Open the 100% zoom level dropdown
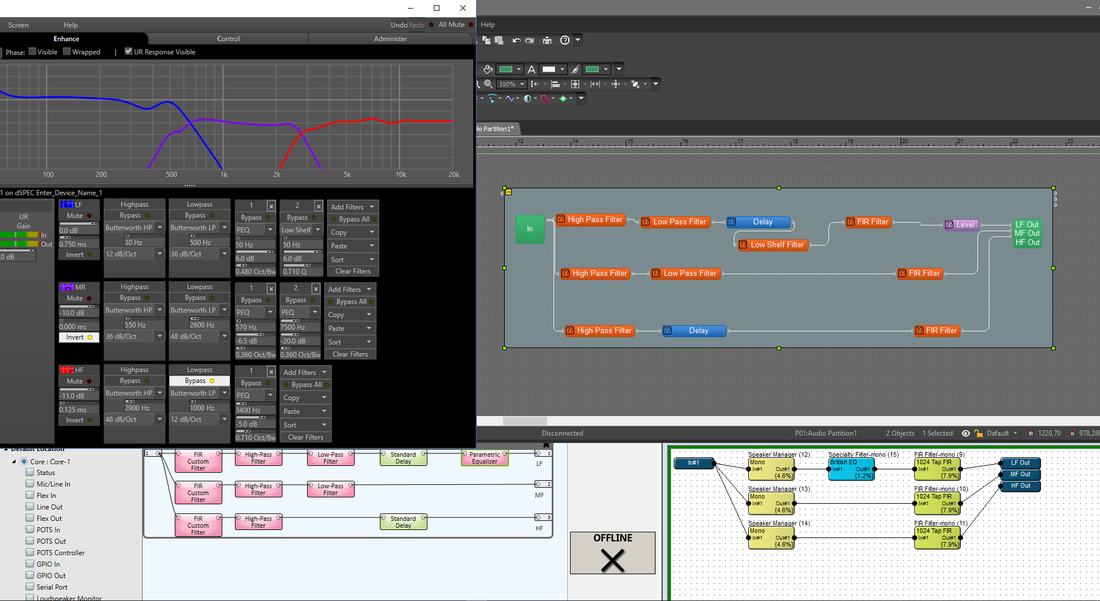This screenshot has width=1100, height=601. tap(510, 84)
